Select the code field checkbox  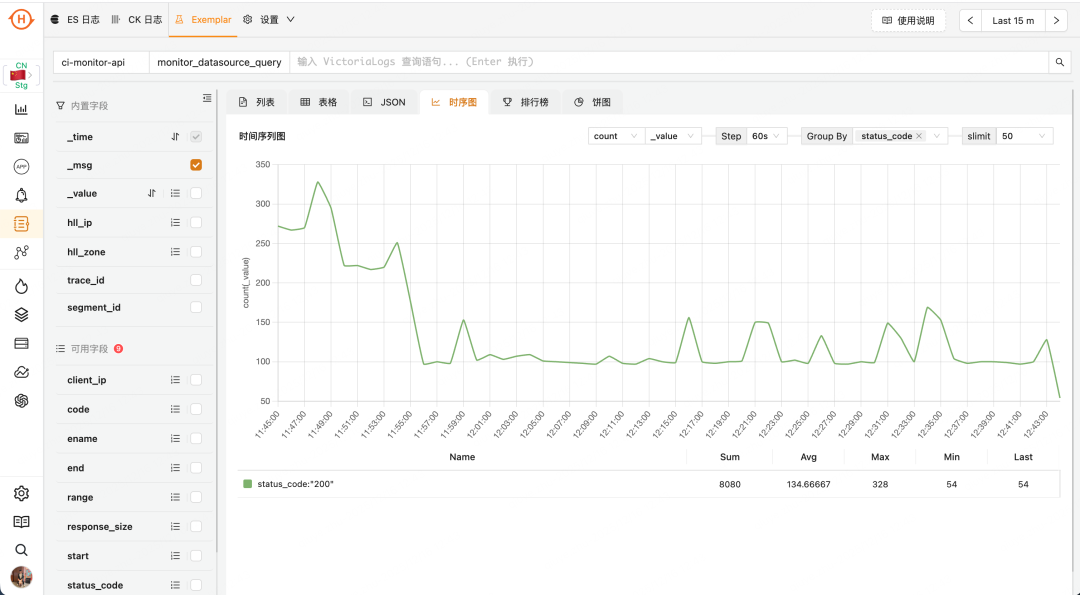(196, 410)
